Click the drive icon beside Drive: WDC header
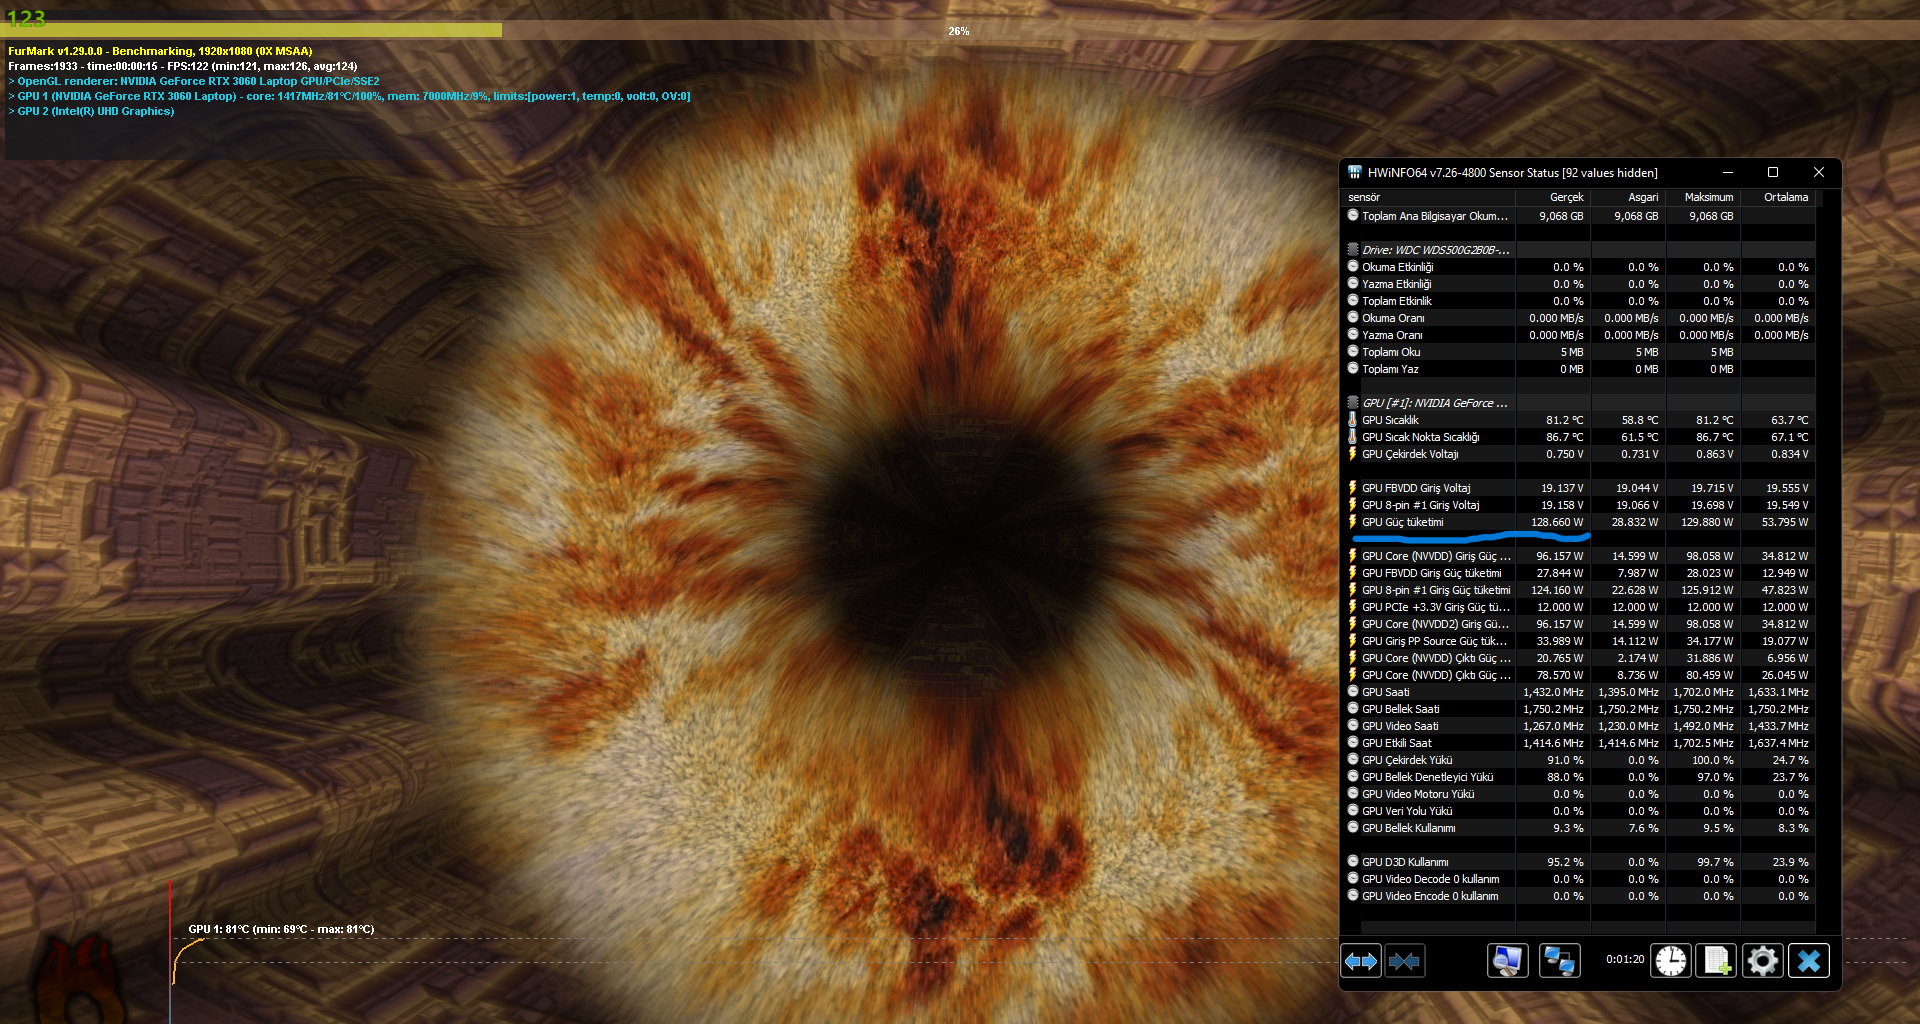 click(1353, 249)
